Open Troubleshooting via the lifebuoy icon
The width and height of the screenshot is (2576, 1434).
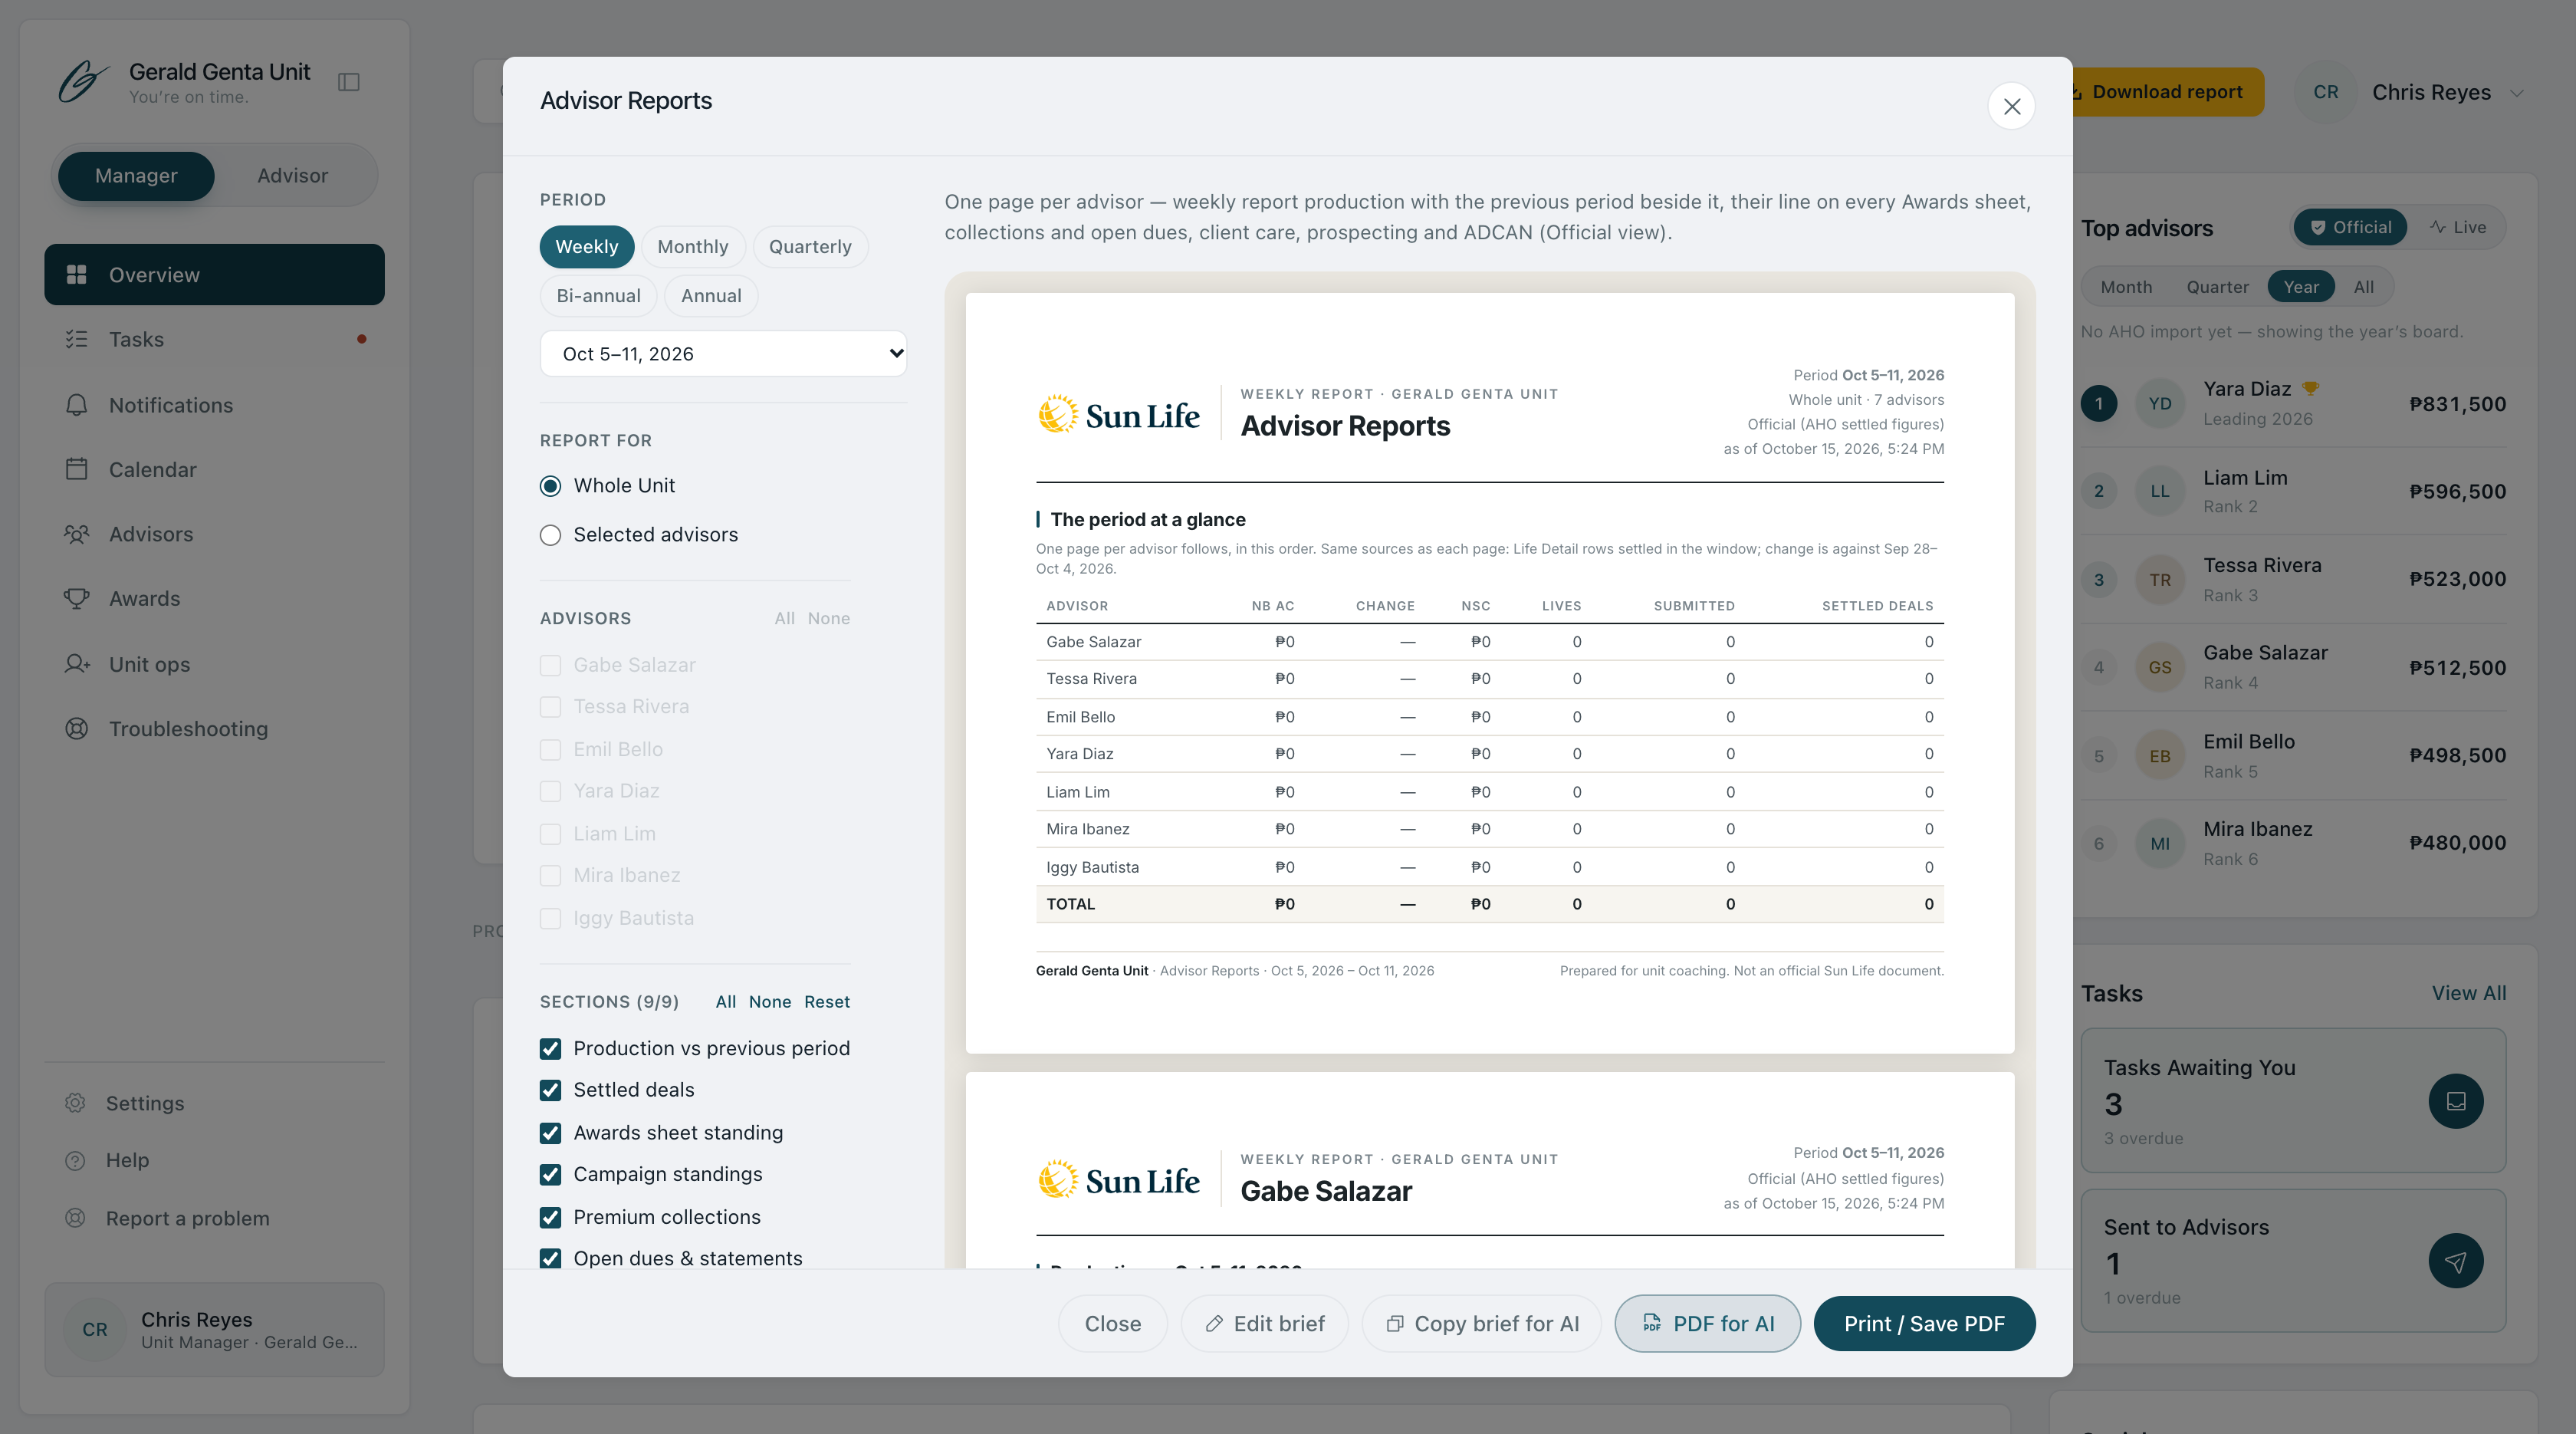(77, 729)
